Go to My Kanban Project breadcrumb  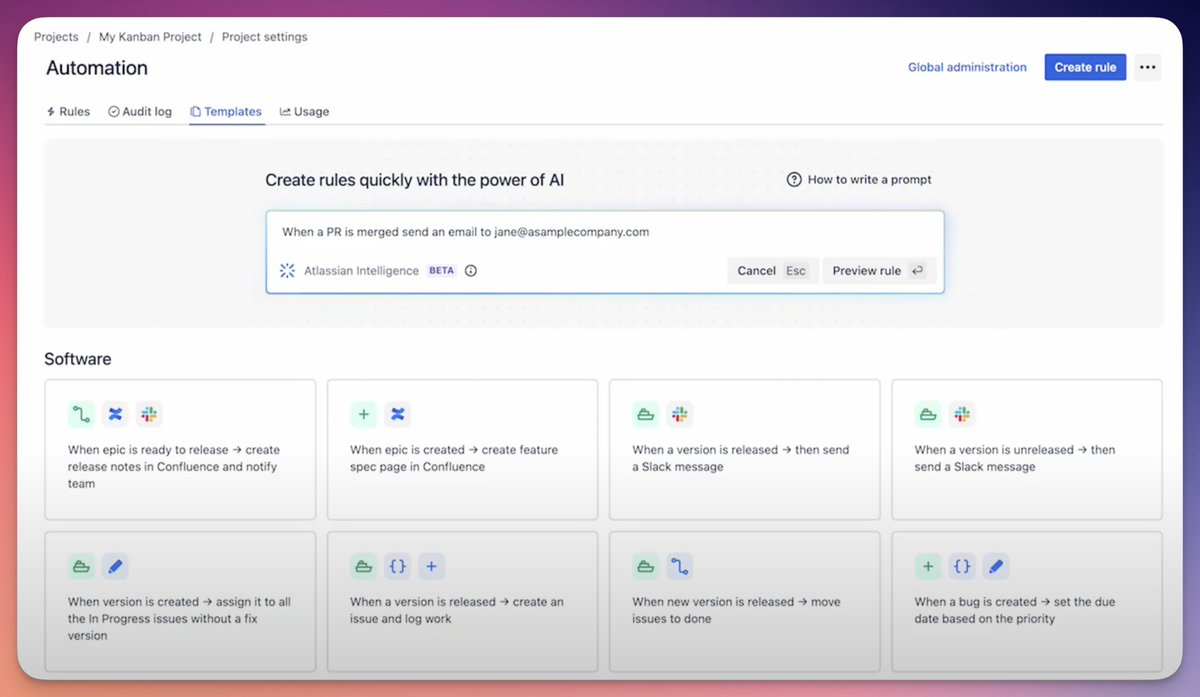pos(149,37)
